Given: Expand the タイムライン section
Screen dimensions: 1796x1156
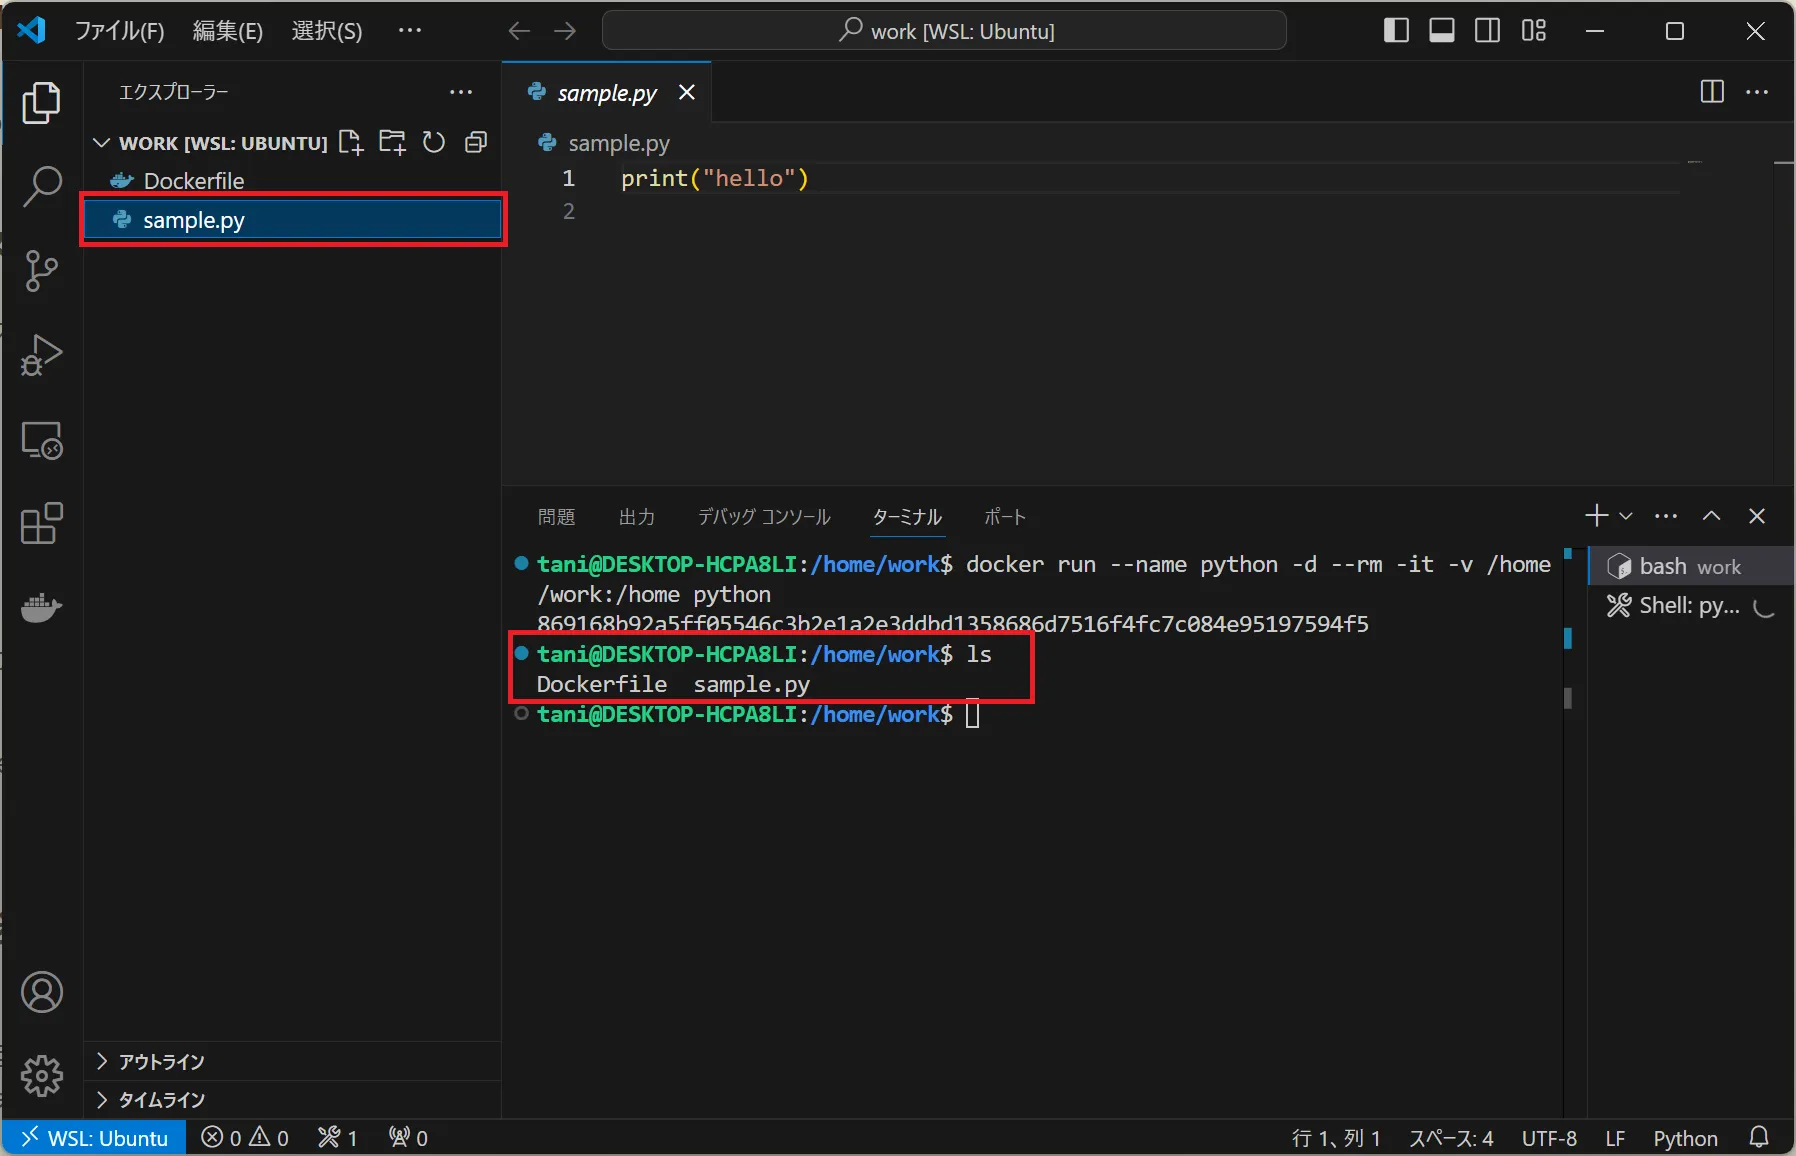Looking at the screenshot, I should click(x=161, y=1099).
